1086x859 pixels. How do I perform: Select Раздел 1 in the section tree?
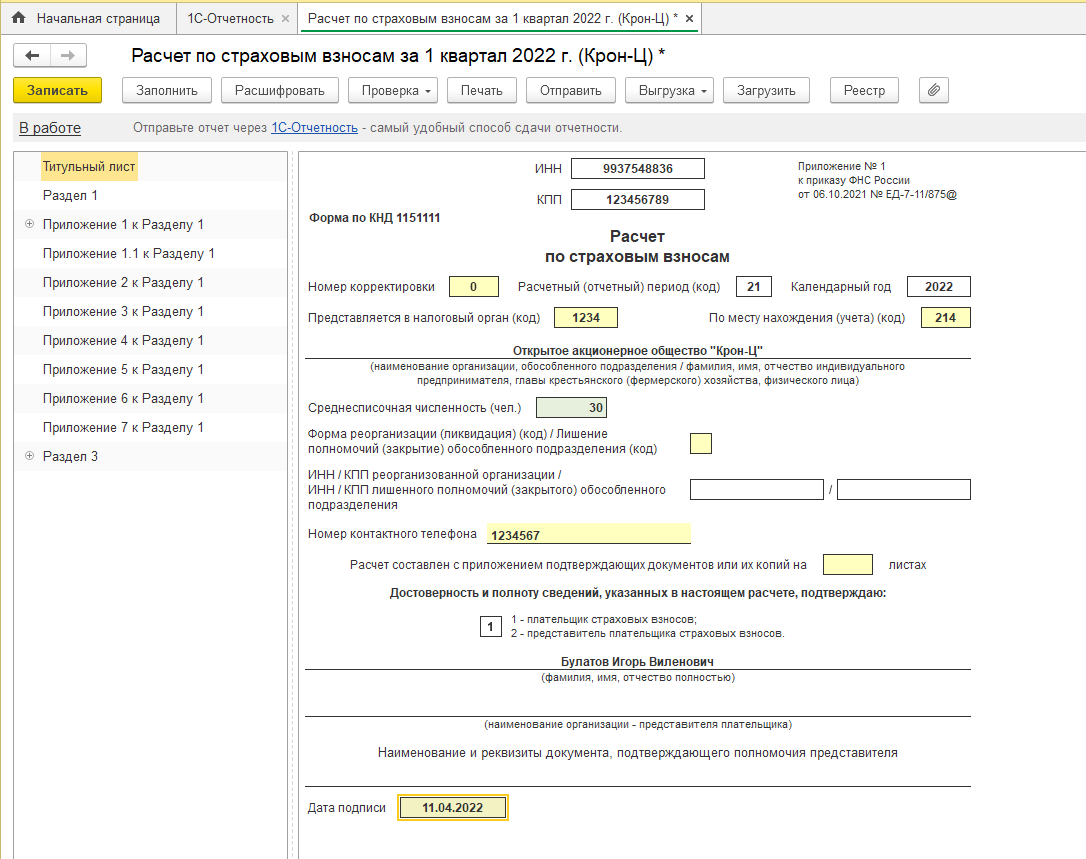[x=70, y=196]
